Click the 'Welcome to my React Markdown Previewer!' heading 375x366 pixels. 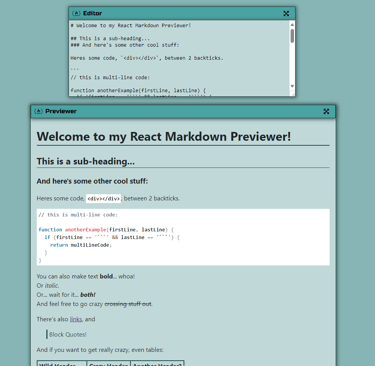164,136
